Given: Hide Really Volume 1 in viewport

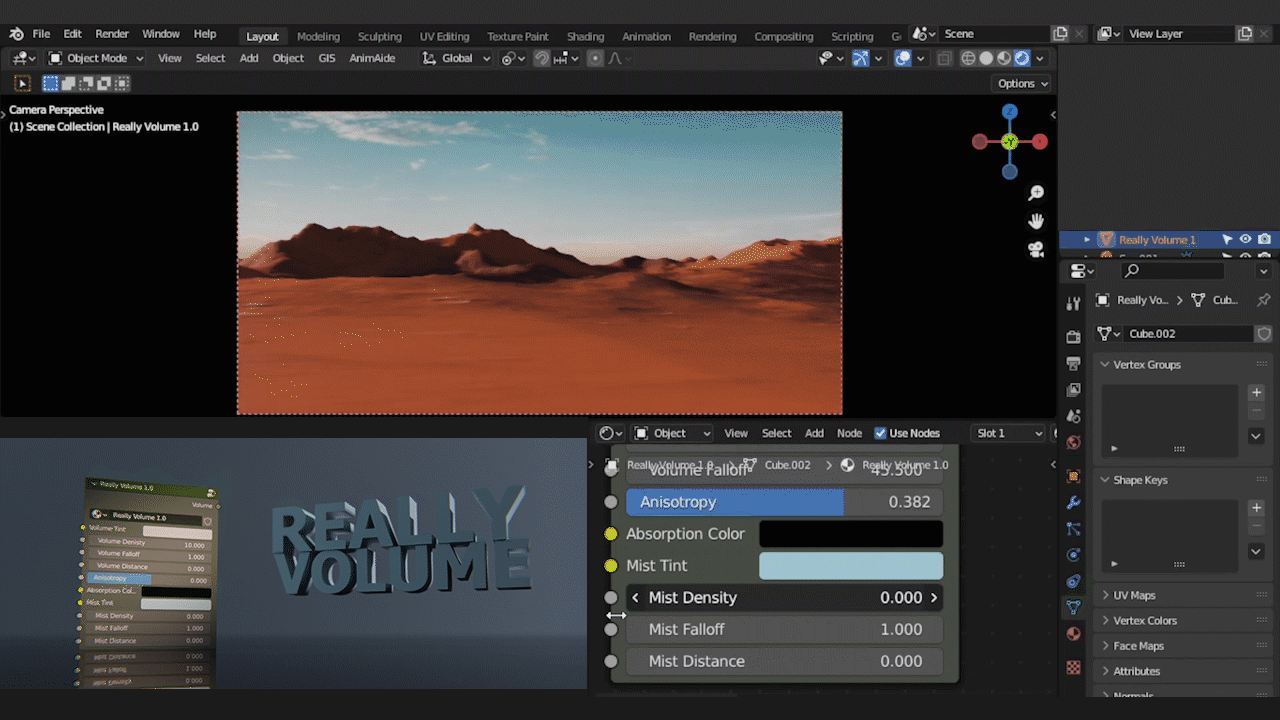Looking at the screenshot, I should [x=1245, y=240].
